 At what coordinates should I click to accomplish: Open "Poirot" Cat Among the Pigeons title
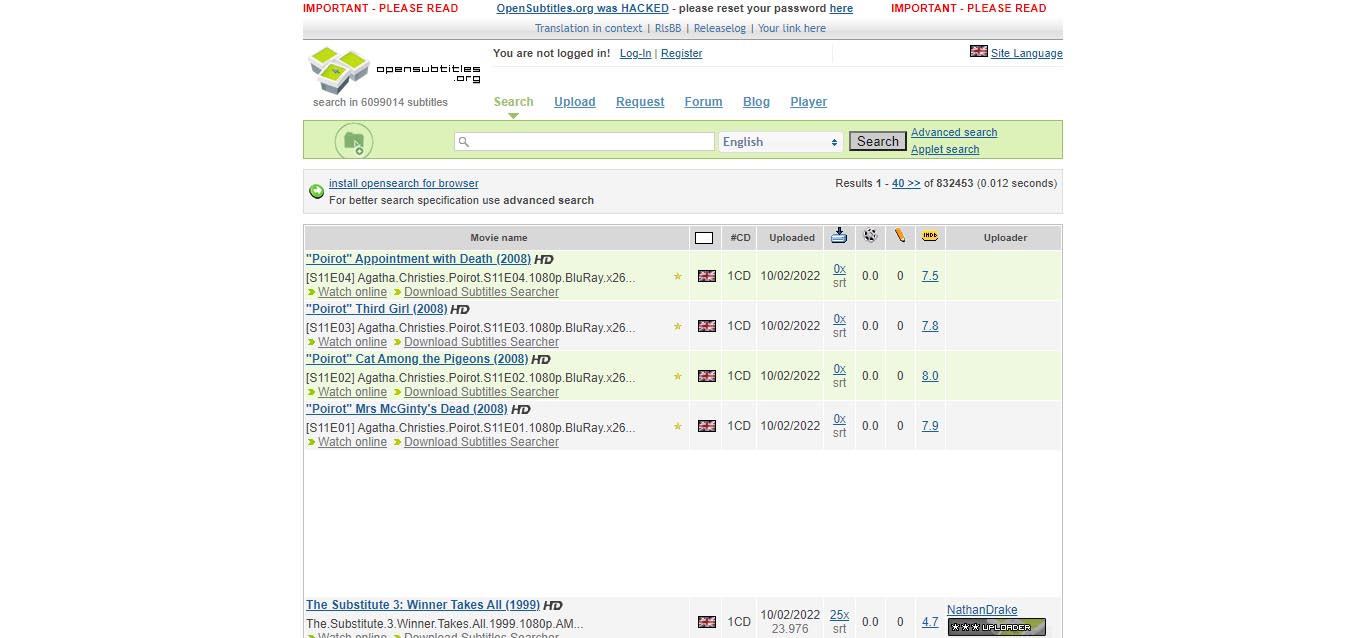[417, 359]
